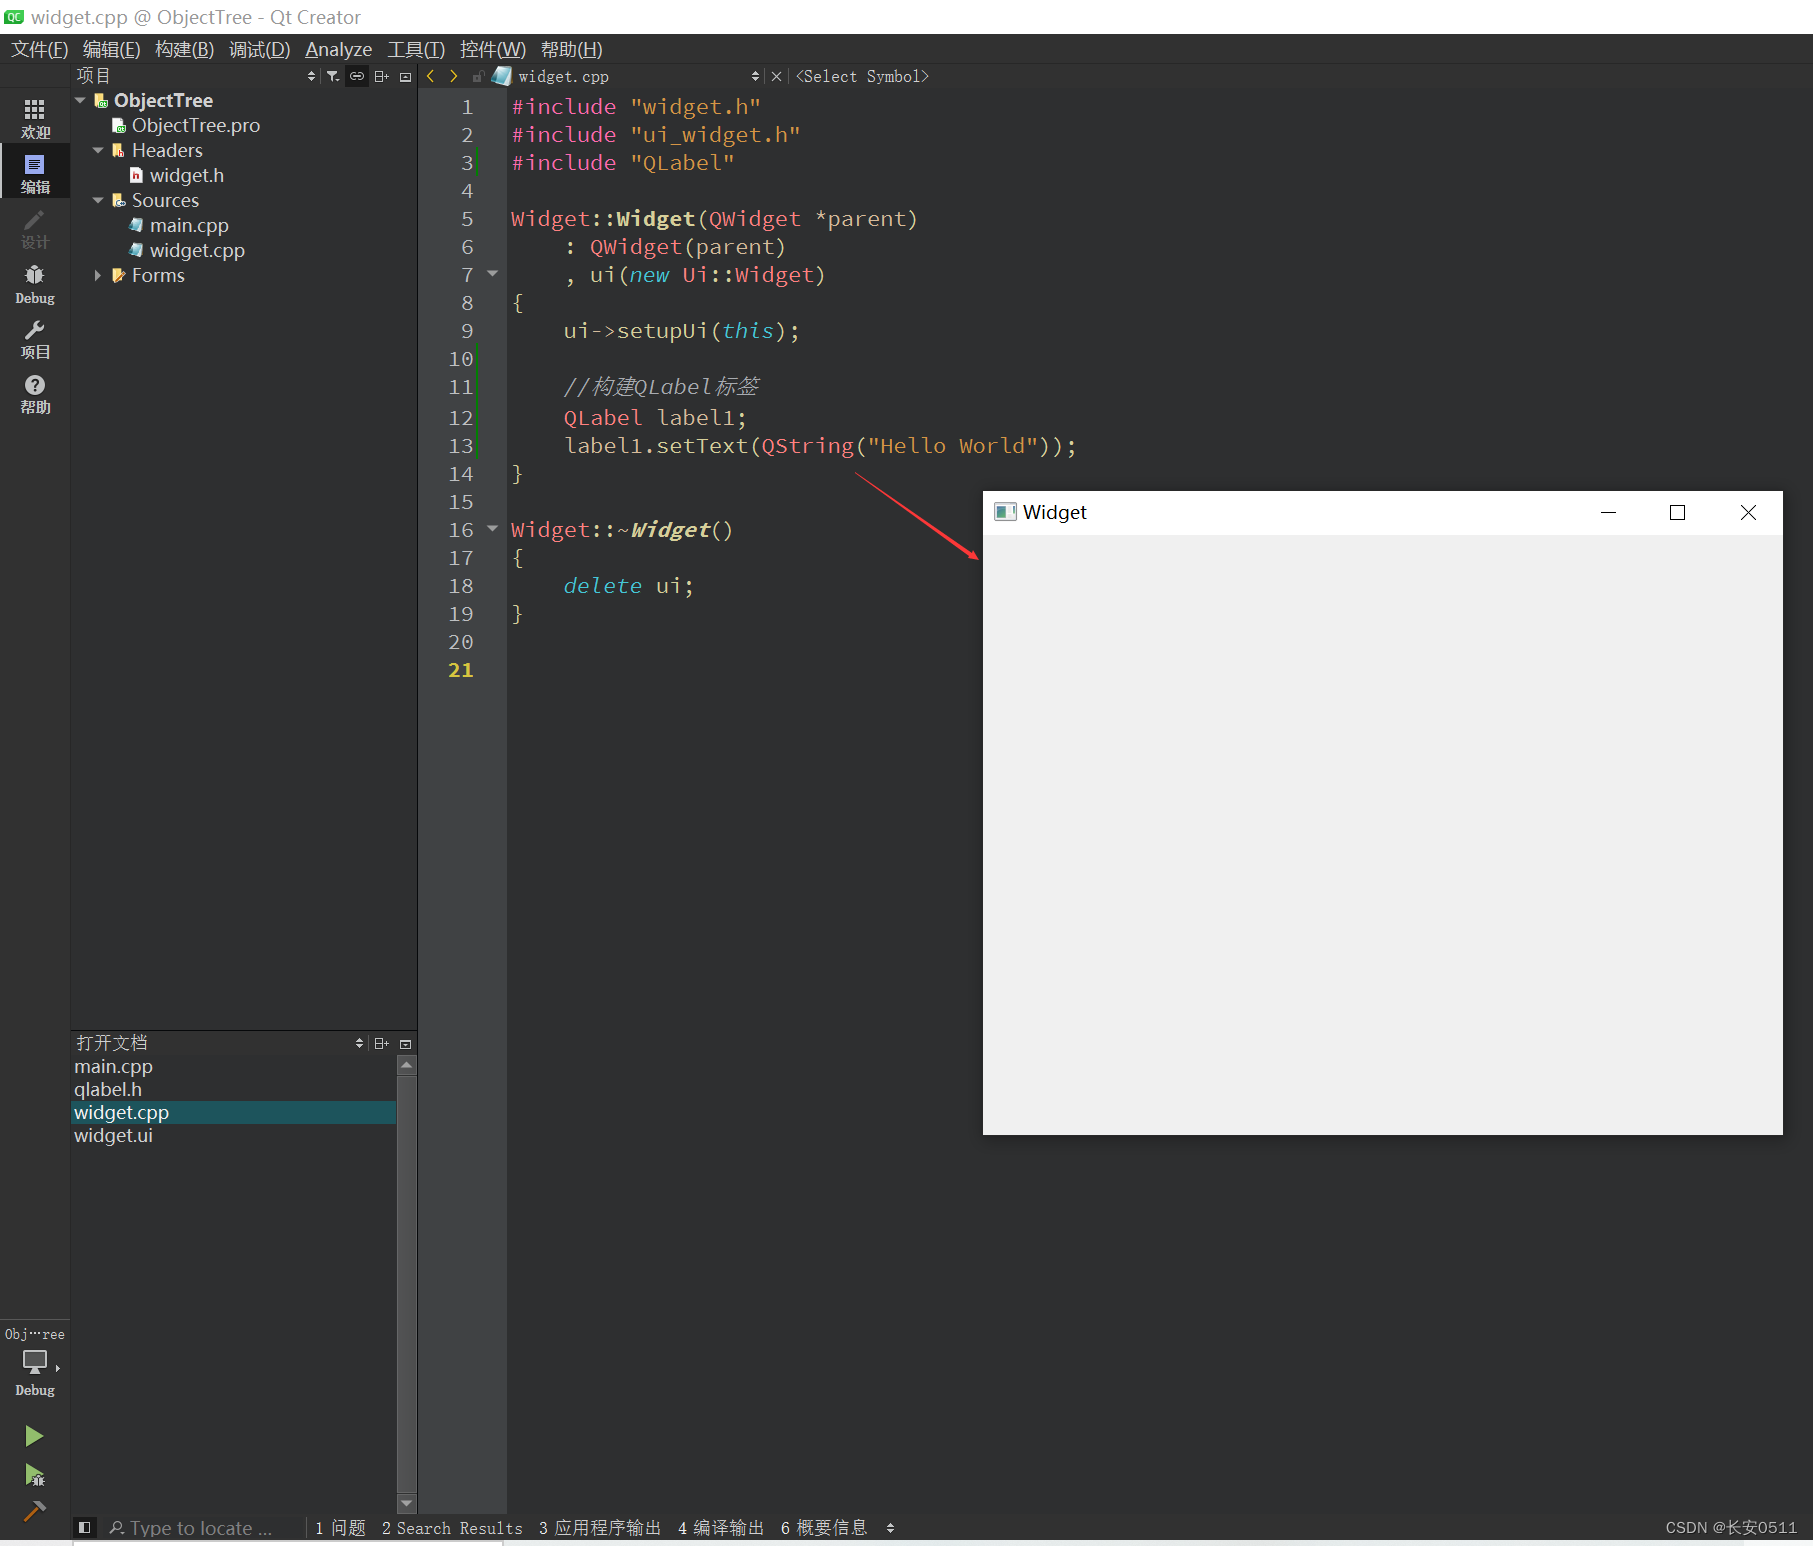Fold the destructor at line 16
Image resolution: width=1813 pixels, height=1546 pixels.
pos(492,528)
